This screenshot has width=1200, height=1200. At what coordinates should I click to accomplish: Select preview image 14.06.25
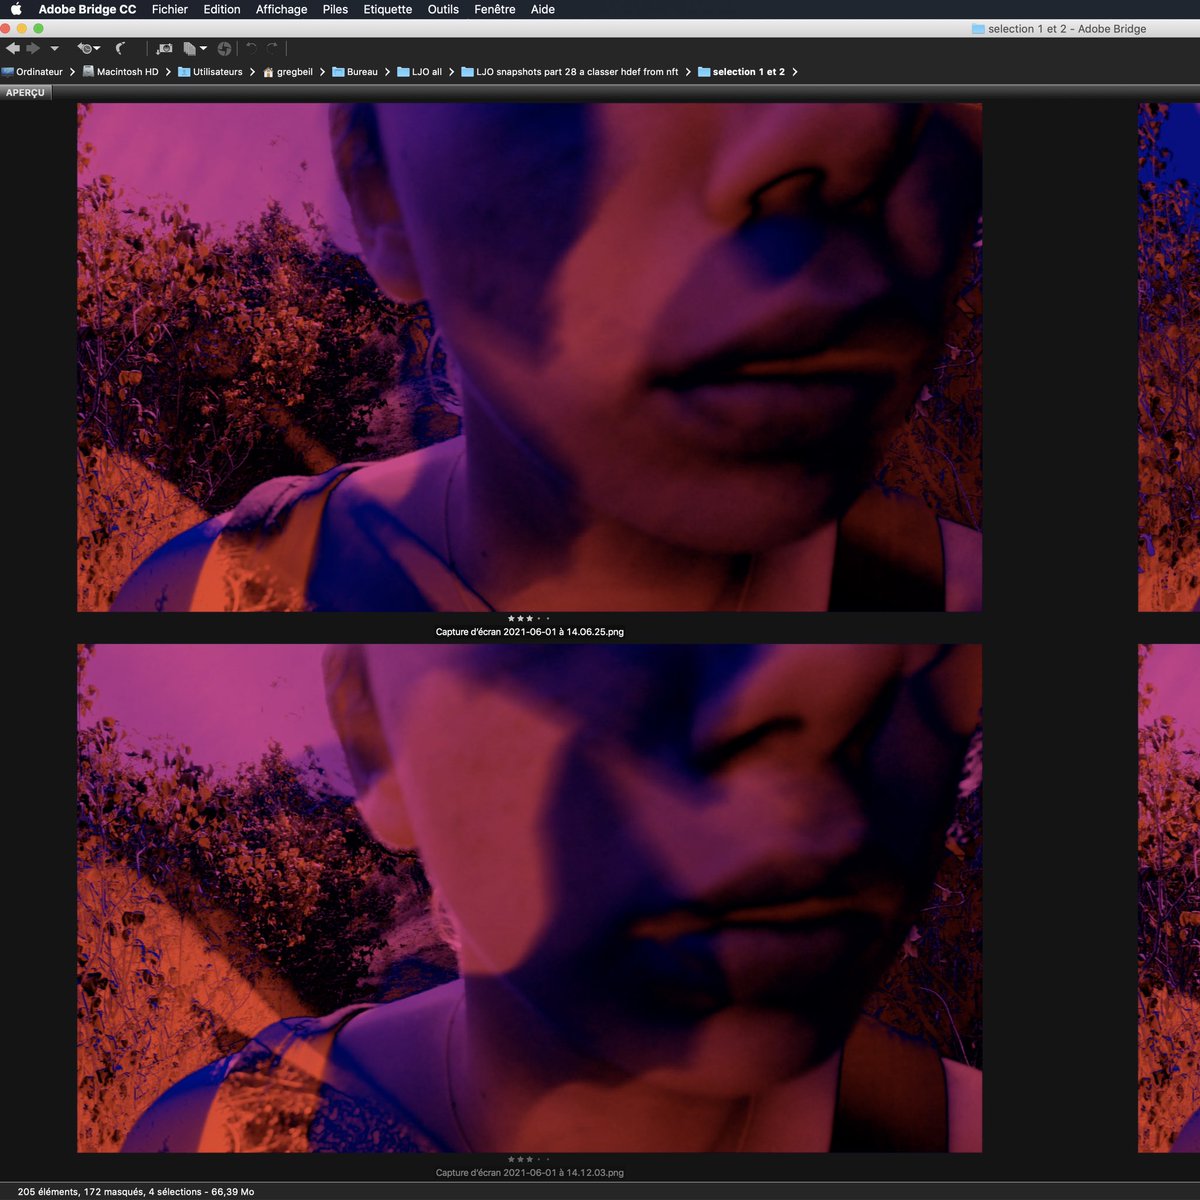pos(530,357)
